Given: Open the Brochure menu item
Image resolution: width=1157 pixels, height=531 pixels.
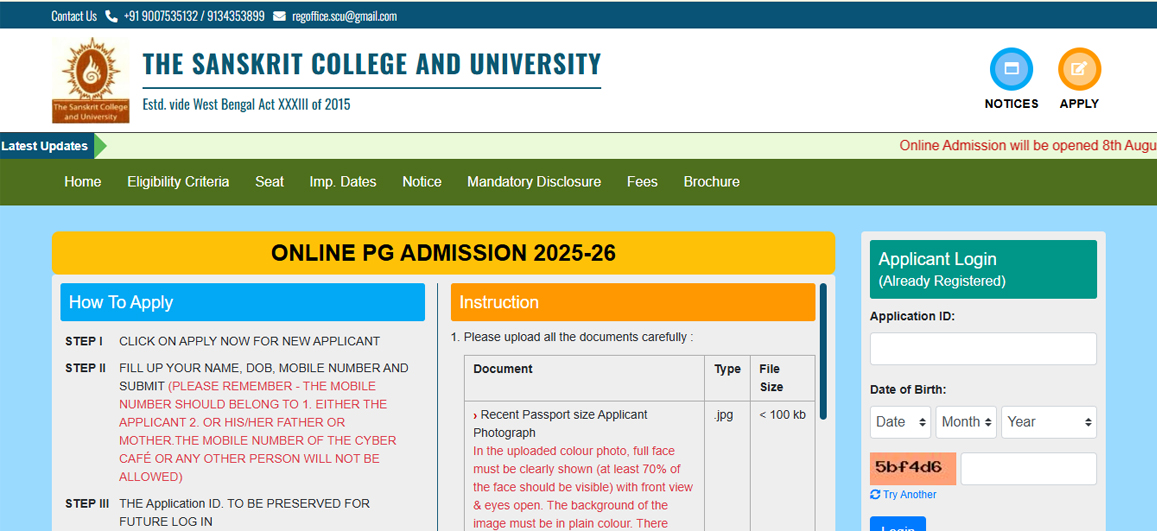Looking at the screenshot, I should (x=711, y=181).
